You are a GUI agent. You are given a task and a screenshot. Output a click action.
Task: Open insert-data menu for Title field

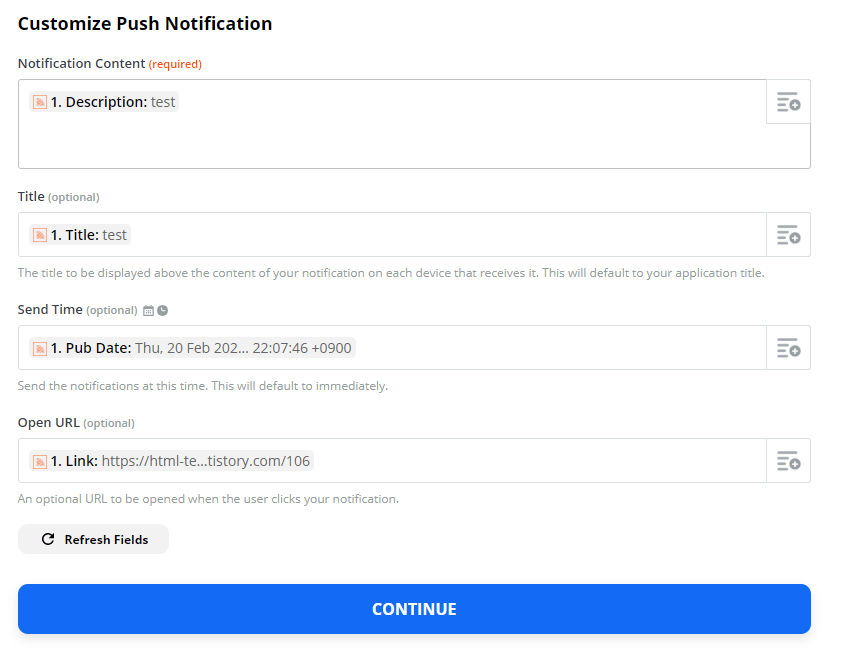(x=788, y=235)
